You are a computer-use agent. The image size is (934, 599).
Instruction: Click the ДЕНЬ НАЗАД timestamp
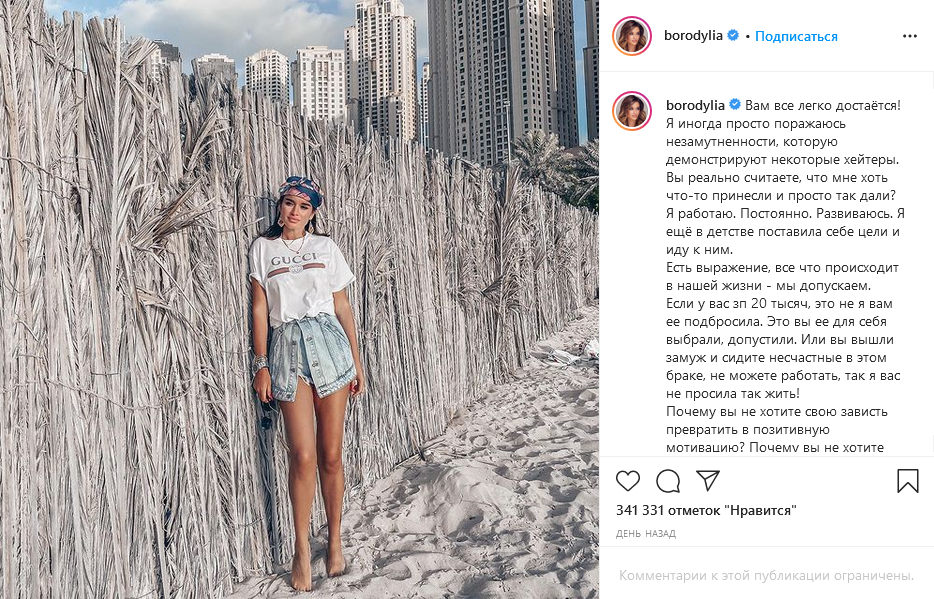pos(646,534)
